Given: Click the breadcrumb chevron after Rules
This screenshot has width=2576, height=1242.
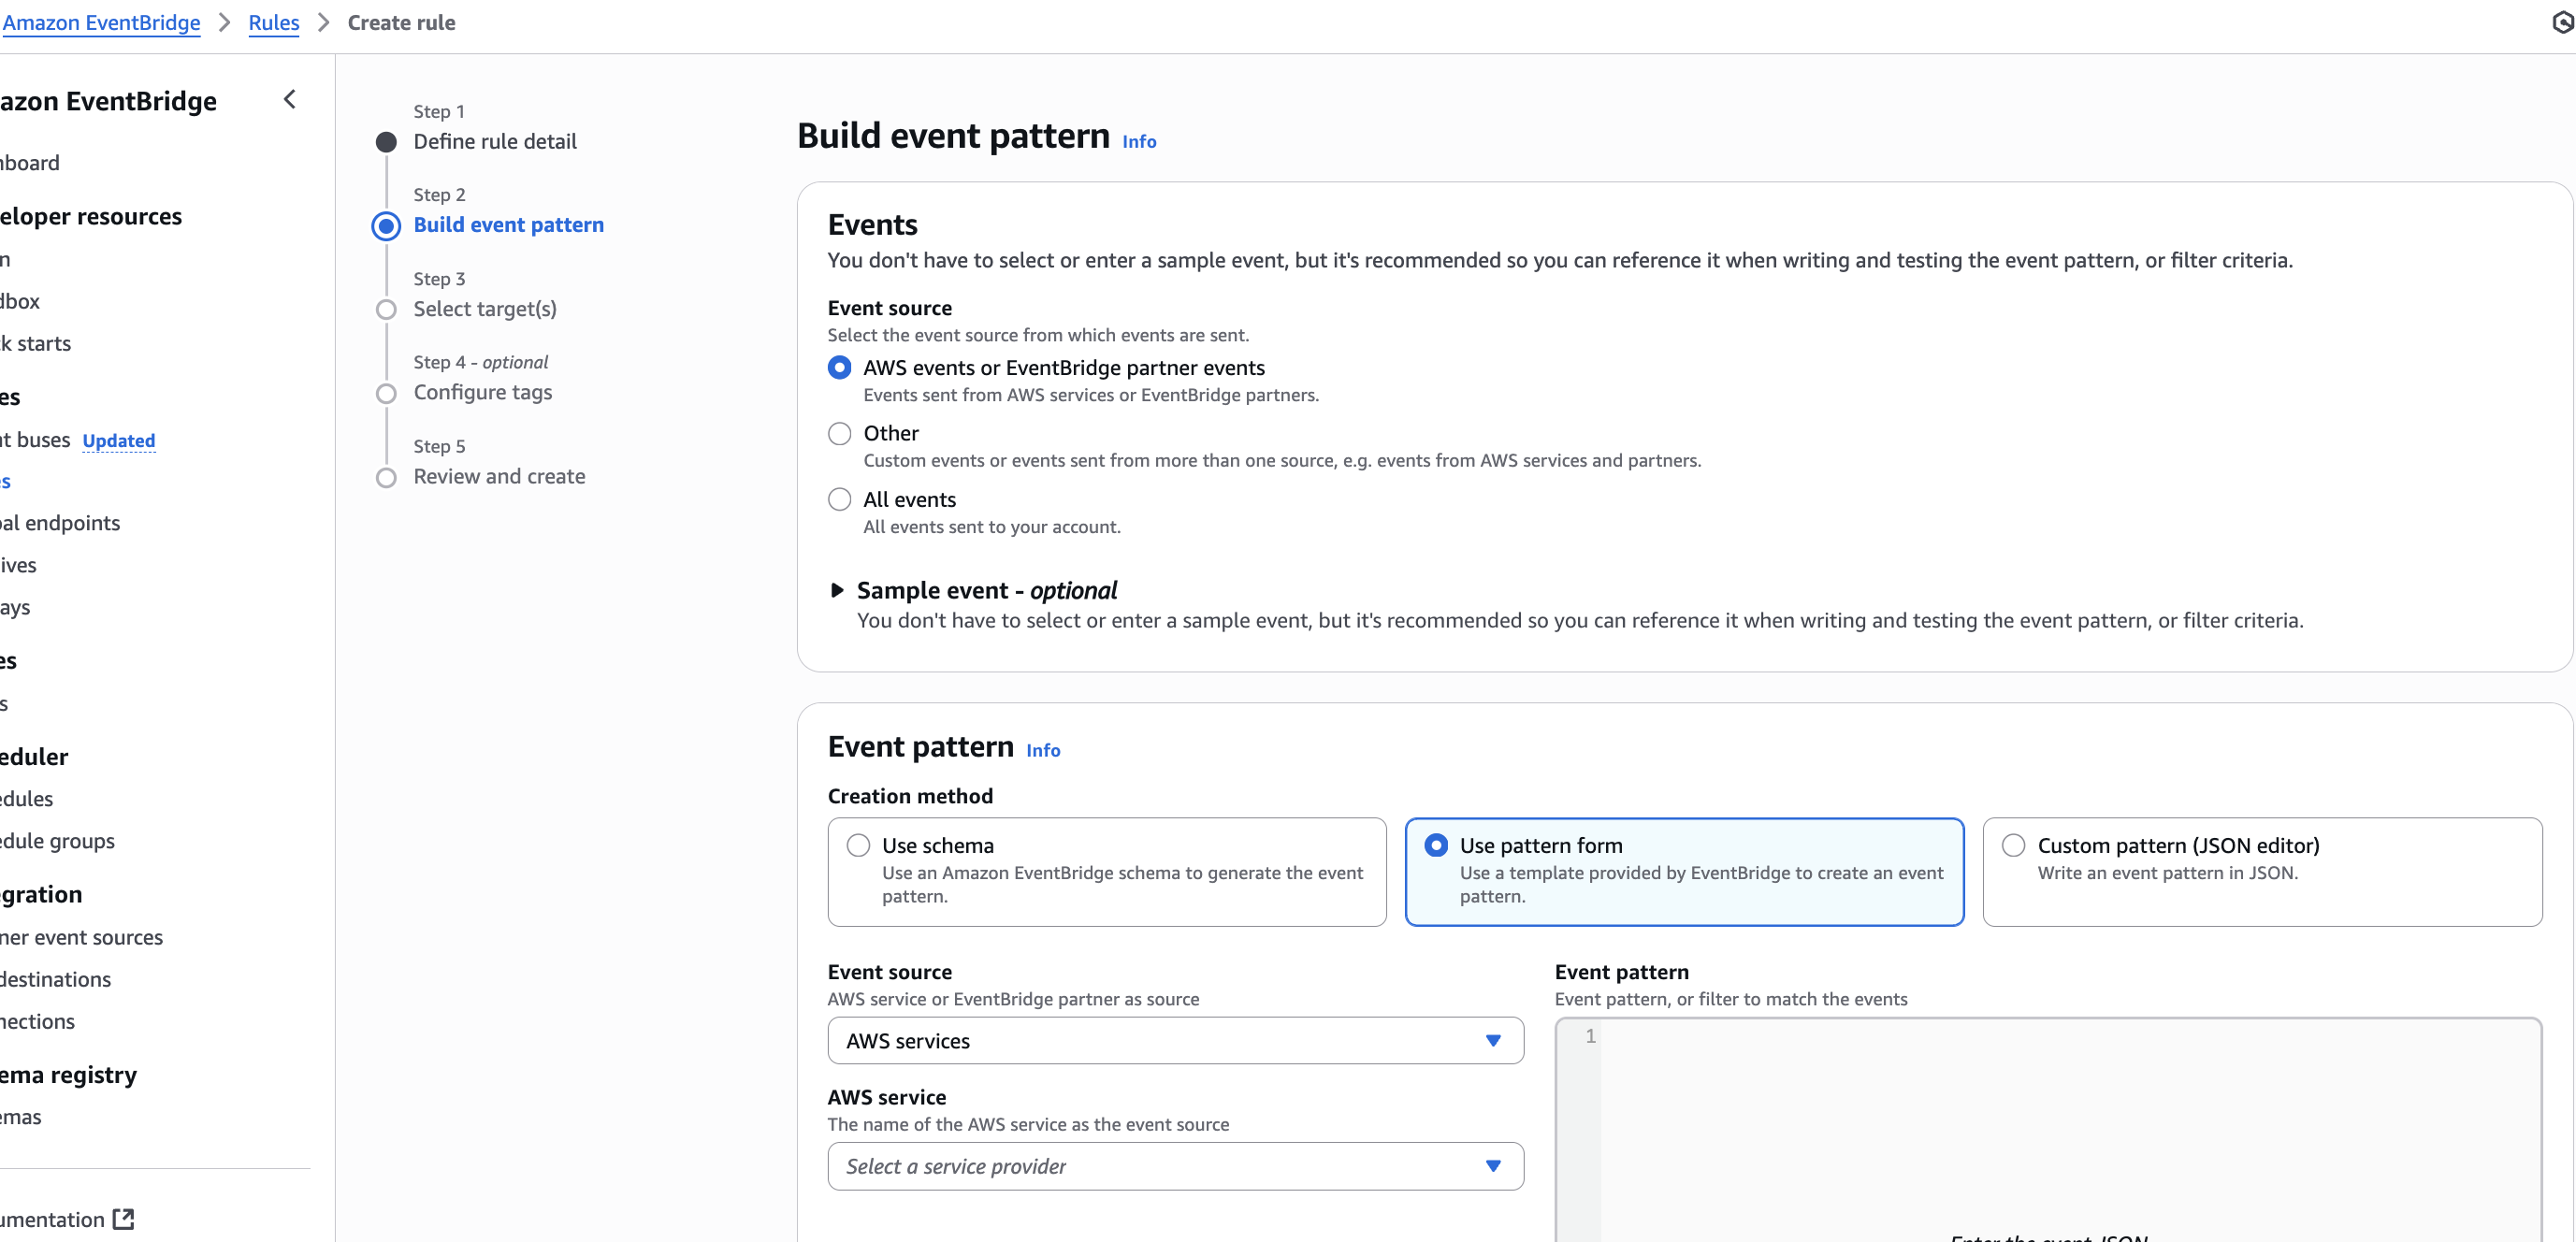Looking at the screenshot, I should click(x=323, y=22).
